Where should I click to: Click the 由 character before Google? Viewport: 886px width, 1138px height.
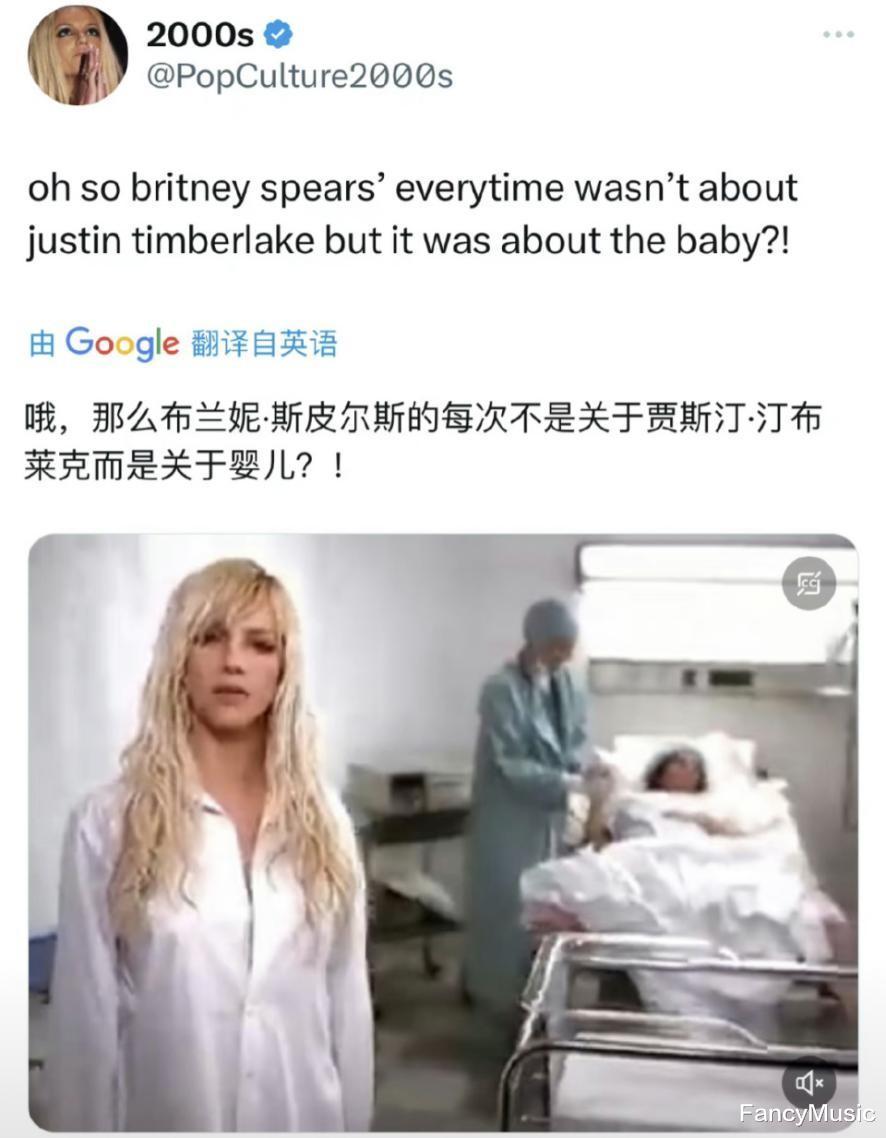(42, 343)
